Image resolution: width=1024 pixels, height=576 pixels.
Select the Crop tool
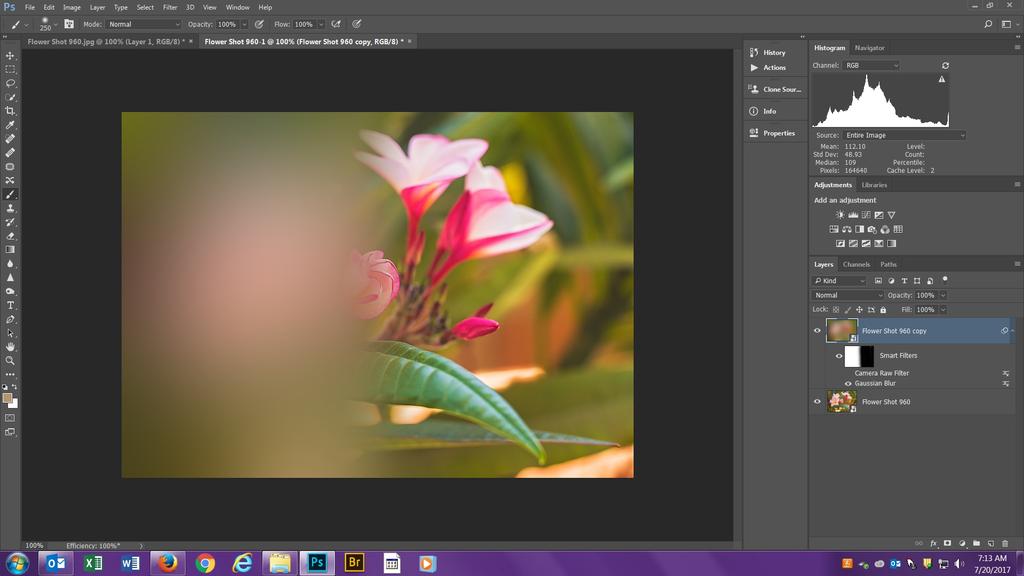(x=10, y=111)
